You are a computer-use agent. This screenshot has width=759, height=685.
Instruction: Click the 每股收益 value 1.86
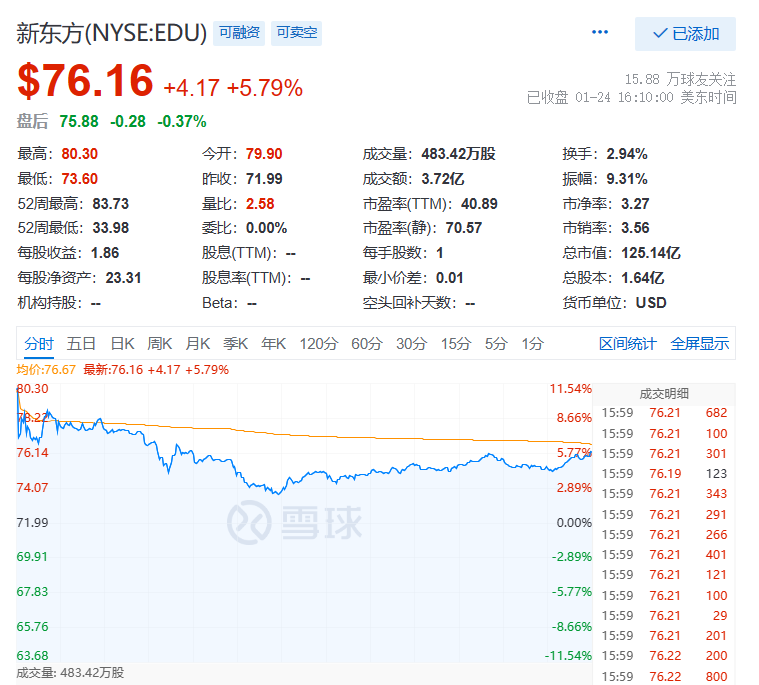105,253
